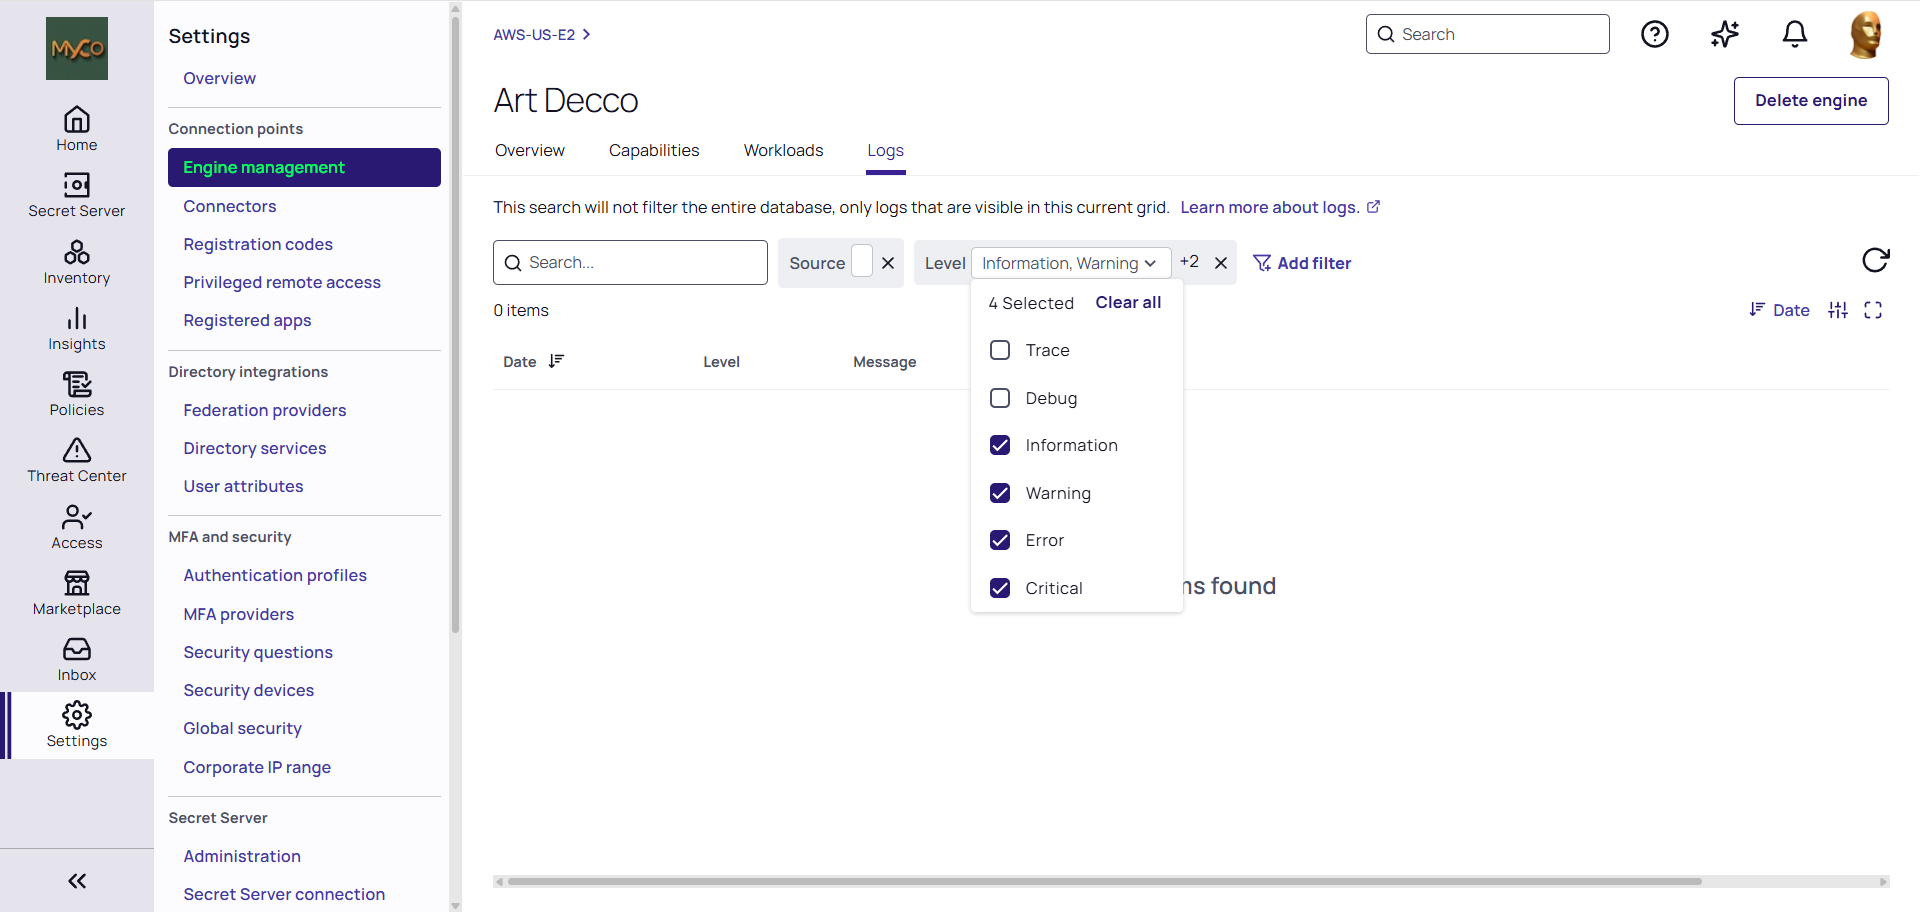This screenshot has width=1920, height=912.
Task: Collapse the Level filter dropdown
Action: tap(1070, 263)
